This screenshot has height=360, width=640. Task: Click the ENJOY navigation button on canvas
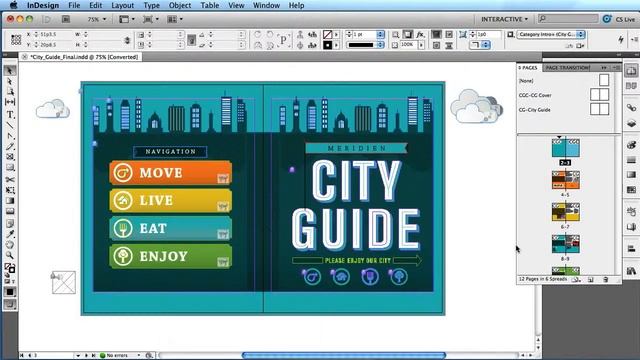point(171,256)
